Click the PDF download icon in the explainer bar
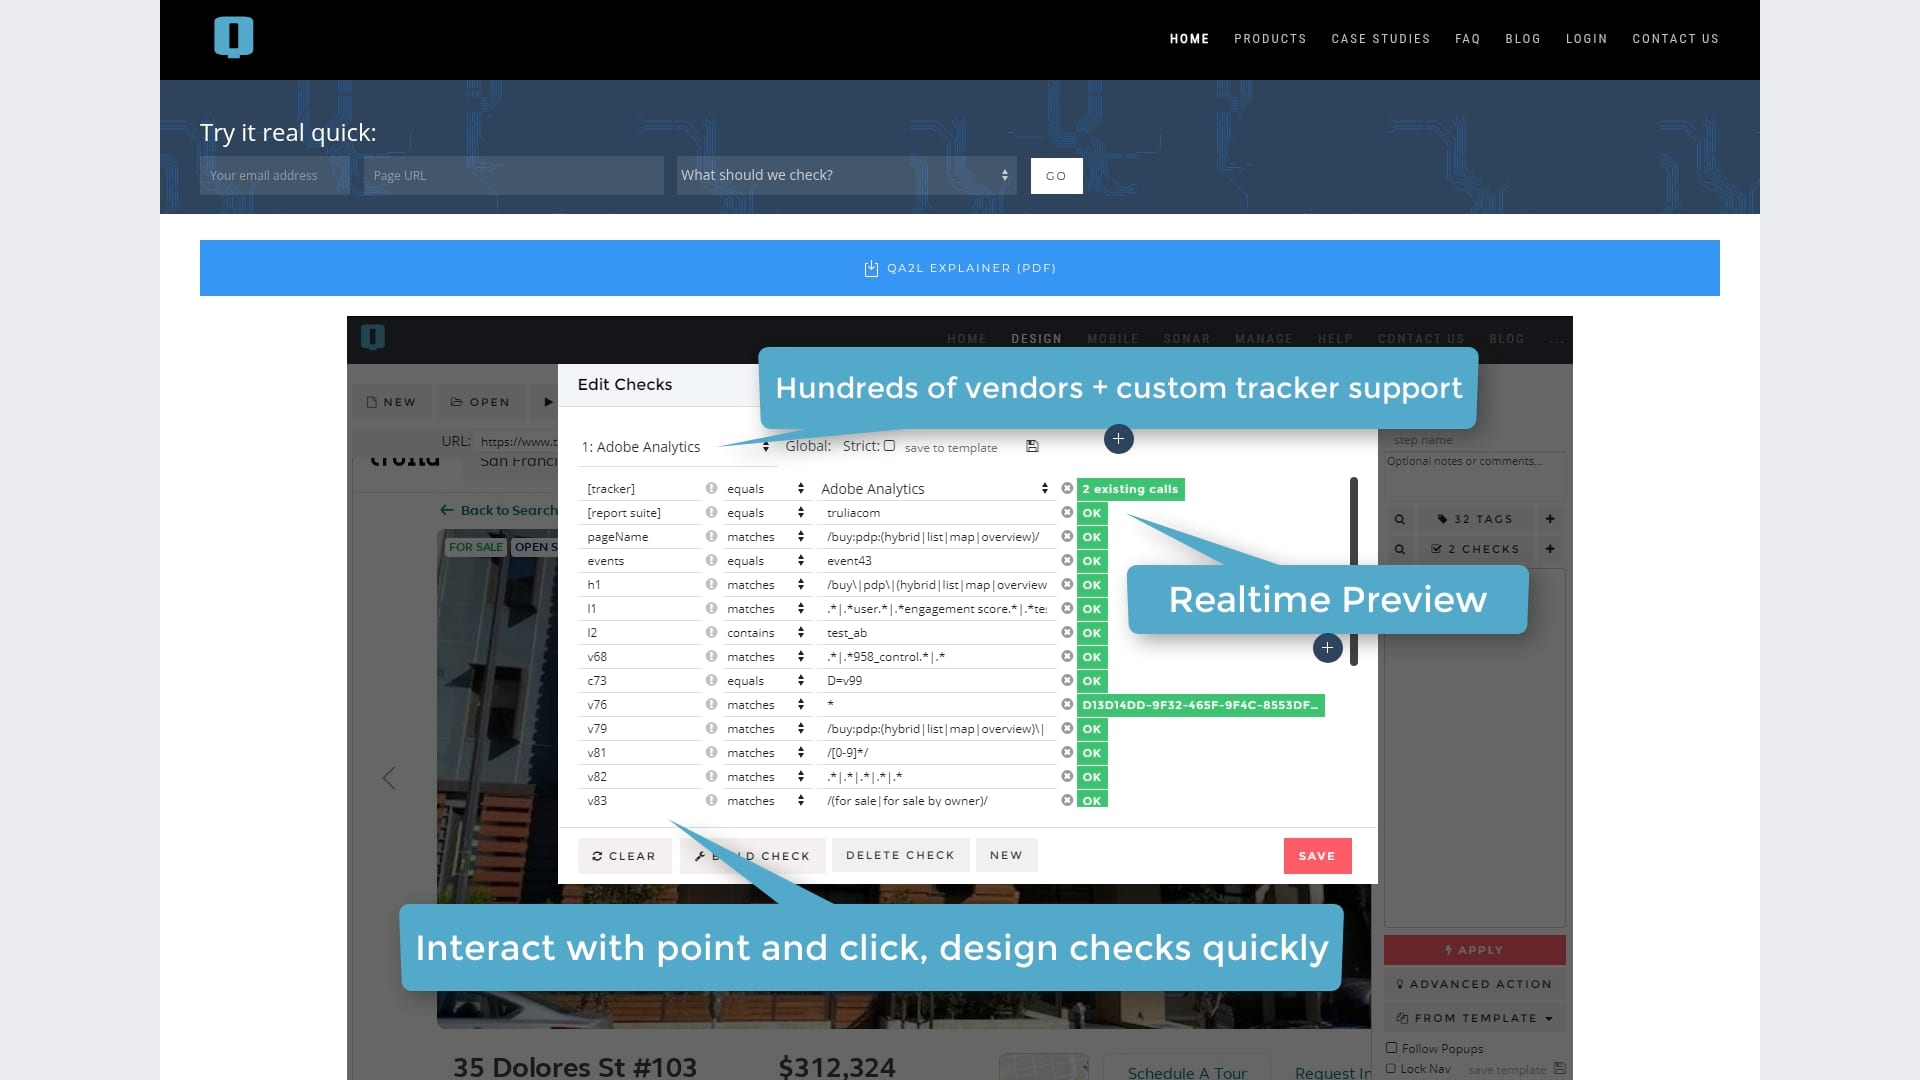This screenshot has height=1080, width=1920. 871,268
